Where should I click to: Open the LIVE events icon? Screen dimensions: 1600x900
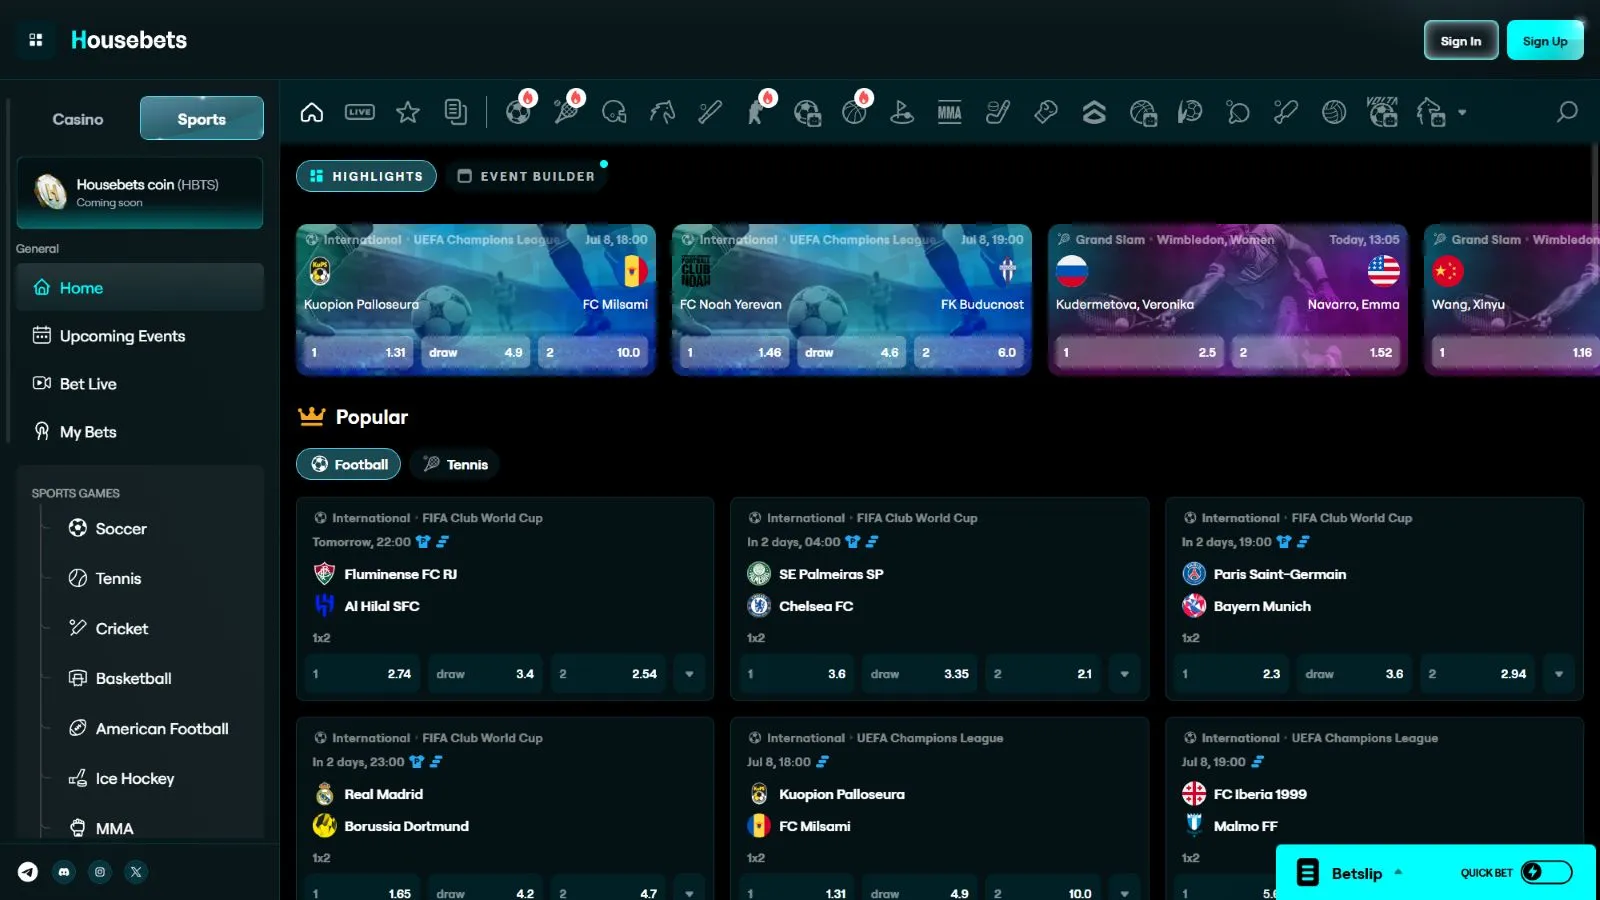click(360, 112)
